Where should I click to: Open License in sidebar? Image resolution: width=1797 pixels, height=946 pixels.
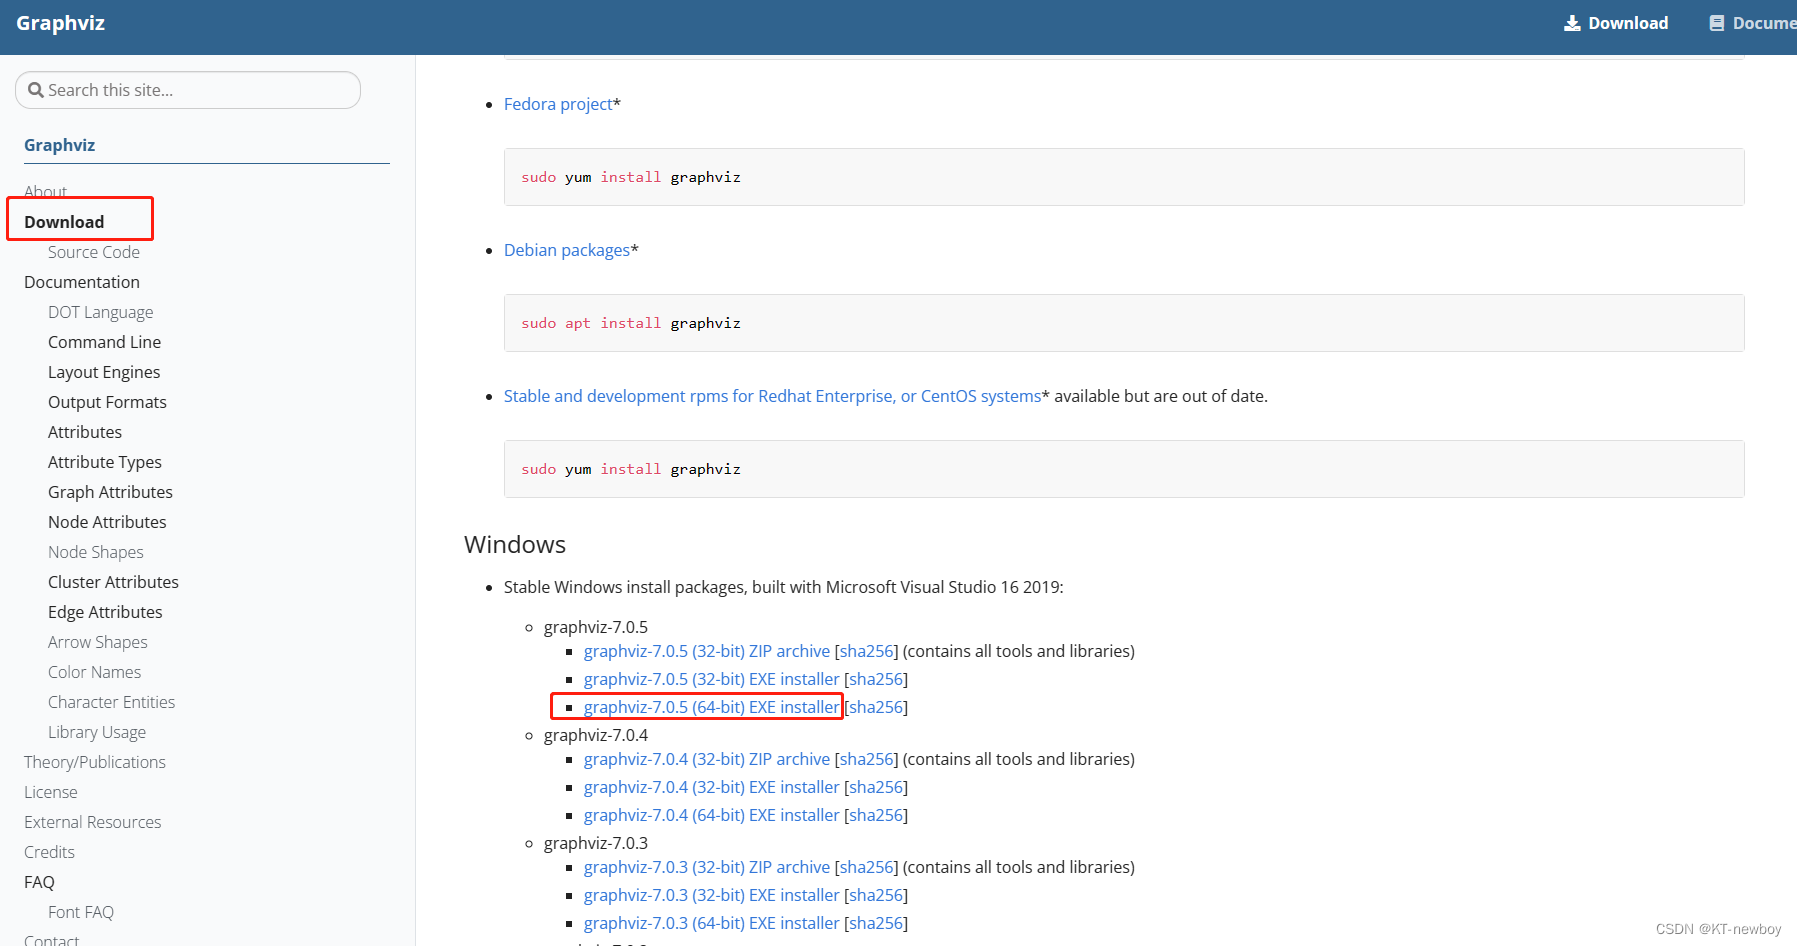point(51,792)
